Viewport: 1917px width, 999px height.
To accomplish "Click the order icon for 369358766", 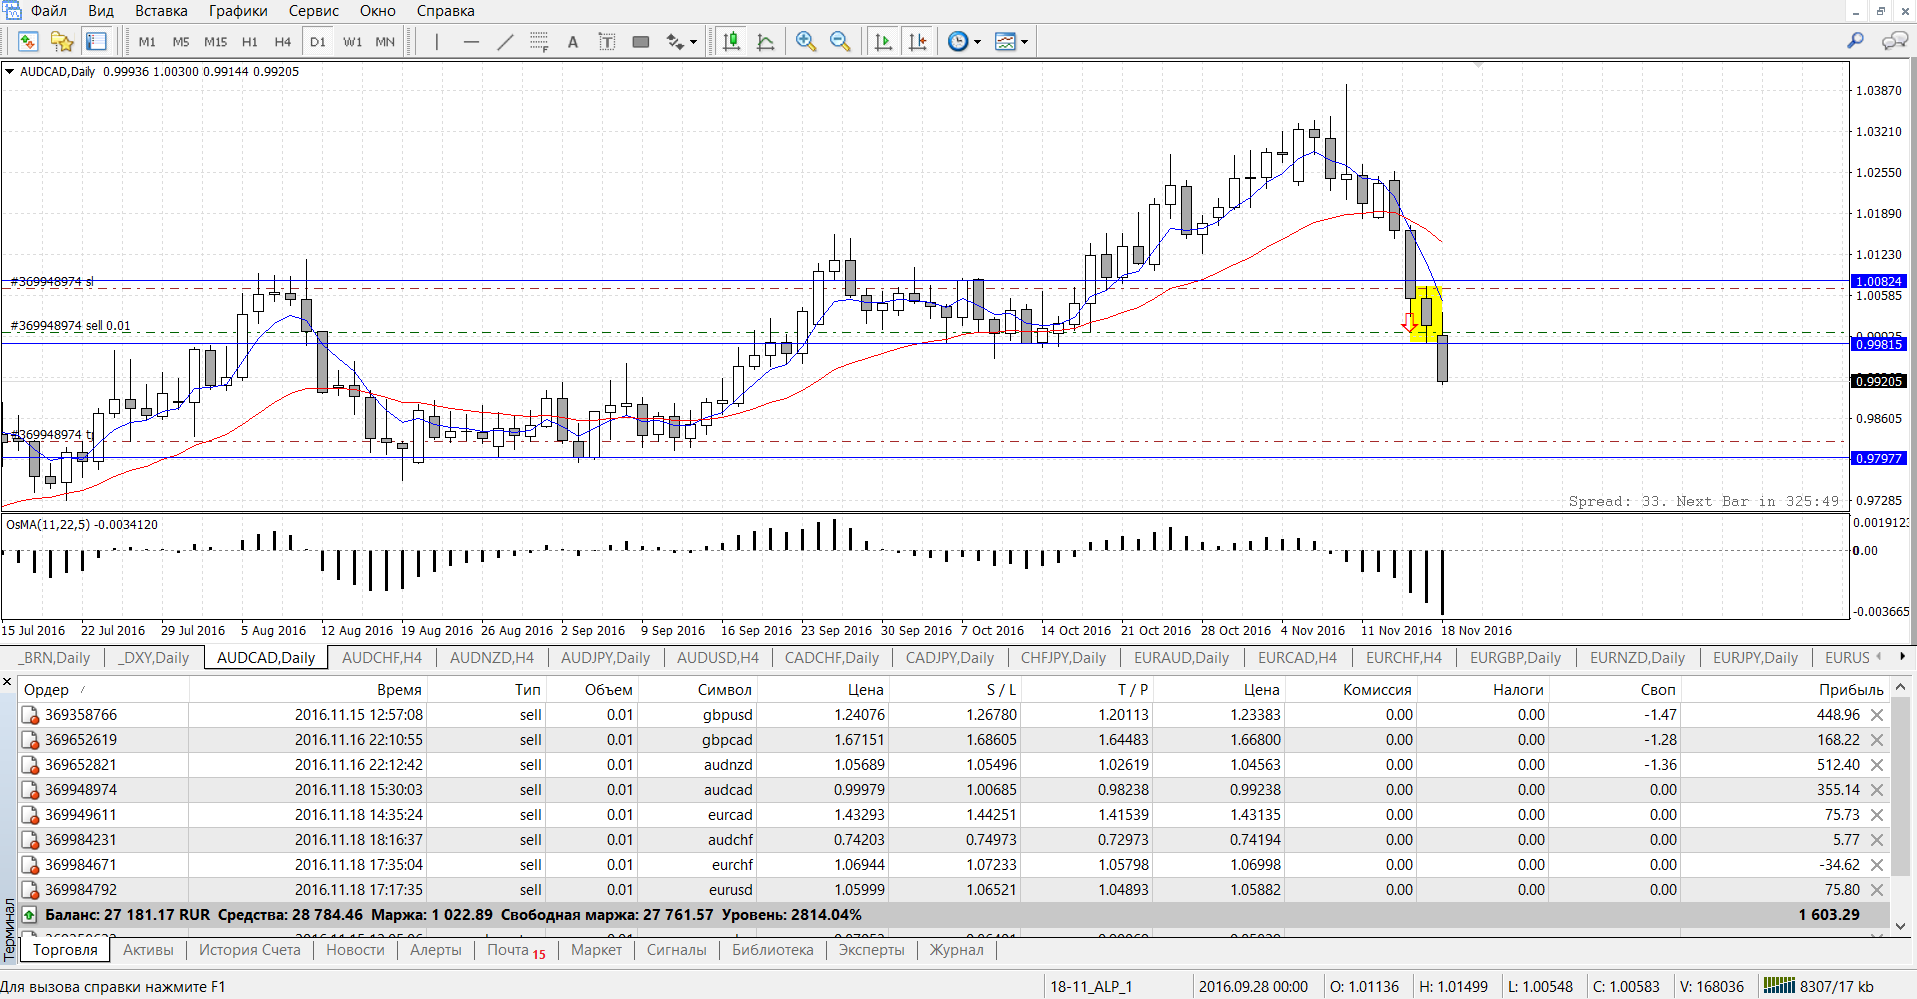I will (x=30, y=715).
